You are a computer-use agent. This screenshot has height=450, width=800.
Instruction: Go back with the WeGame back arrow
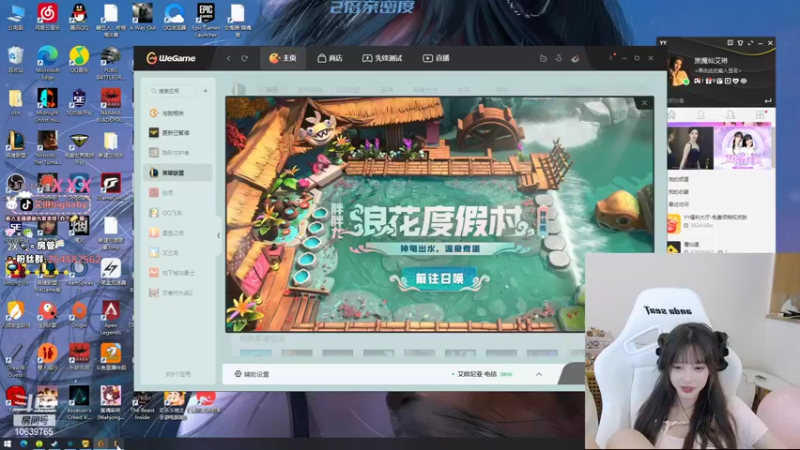point(229,58)
